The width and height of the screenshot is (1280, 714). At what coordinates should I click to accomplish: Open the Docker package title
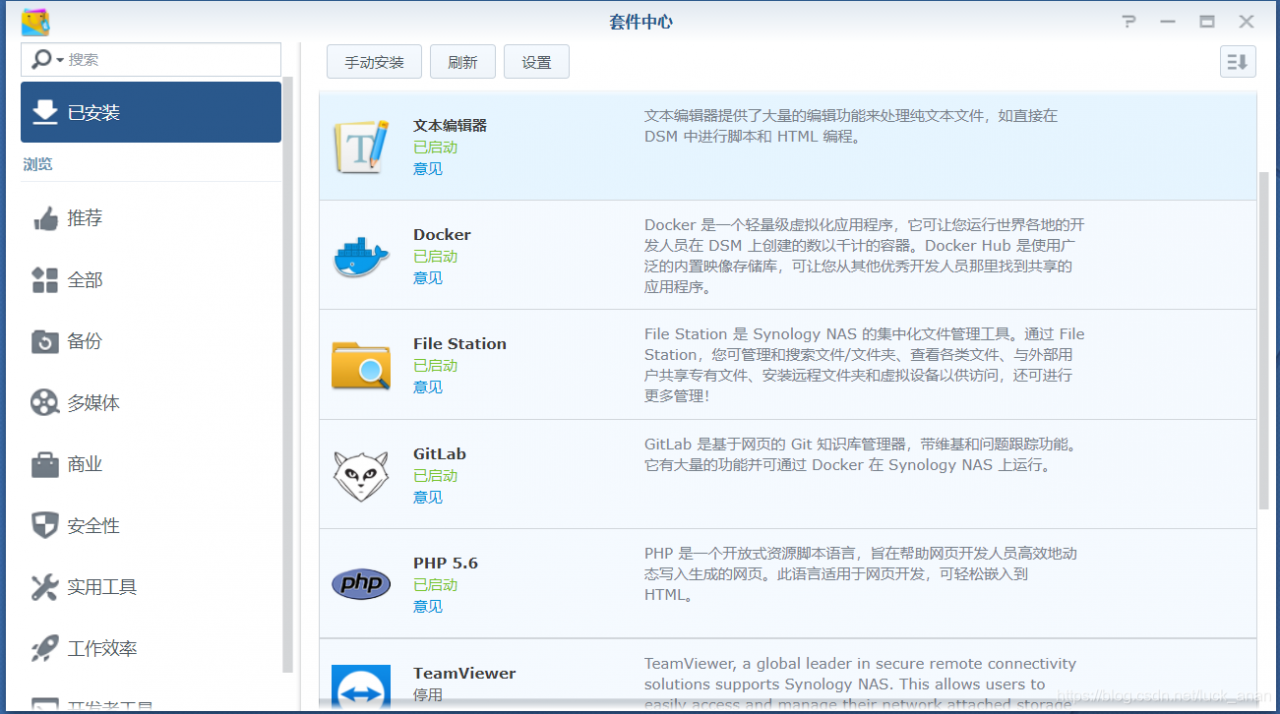[442, 235]
